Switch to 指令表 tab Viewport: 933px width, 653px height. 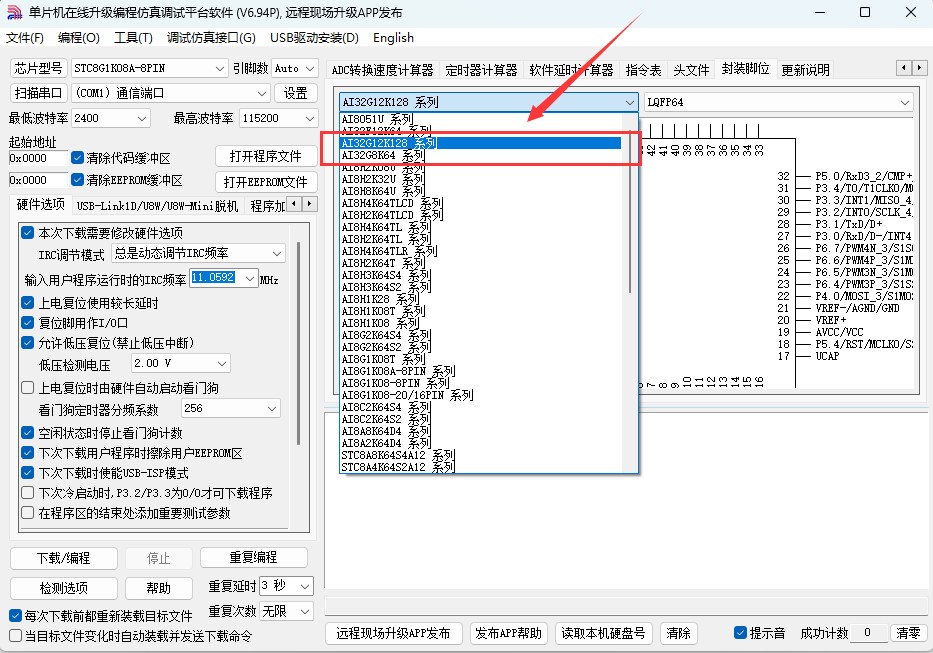click(643, 70)
